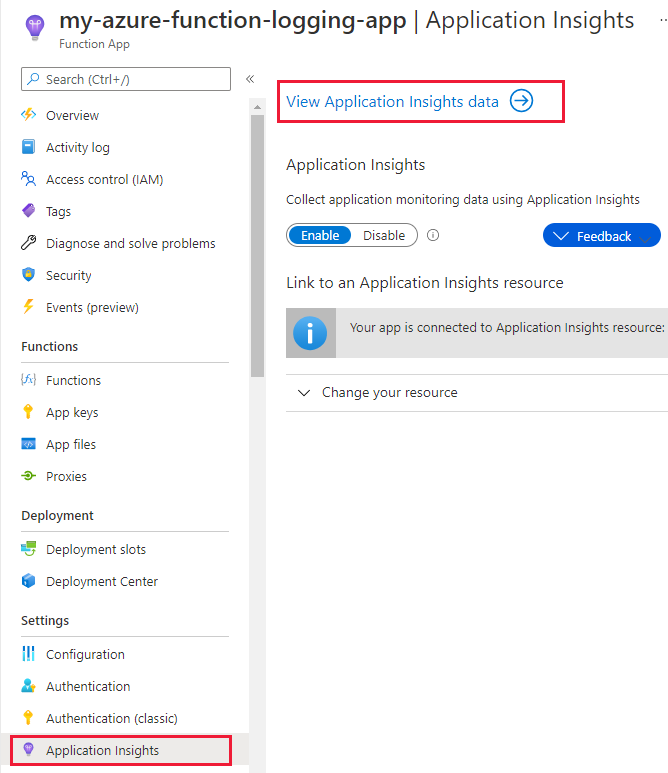Click the Events lightning bolt icon
This screenshot has width=668, height=773.
point(29,307)
